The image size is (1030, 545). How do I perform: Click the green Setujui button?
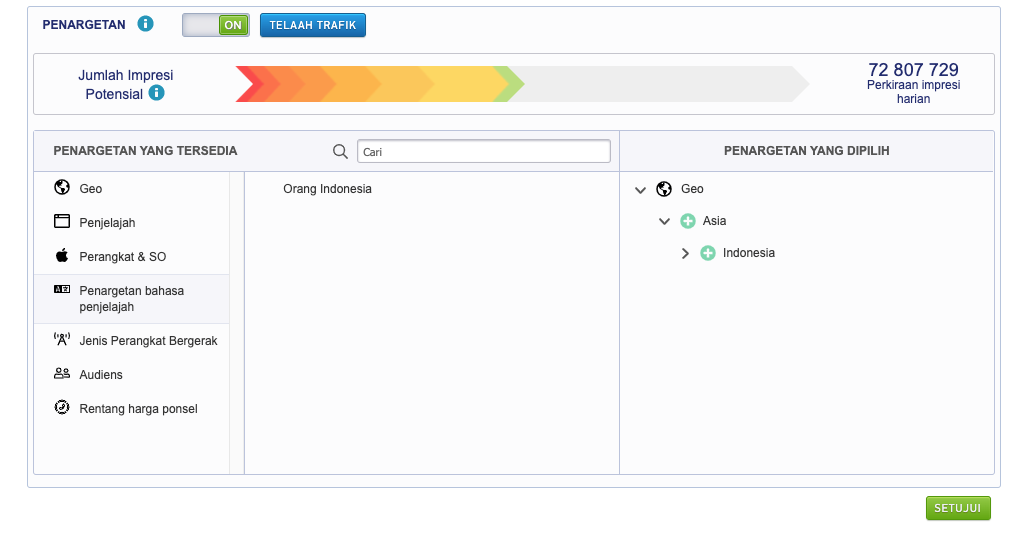coord(957,508)
